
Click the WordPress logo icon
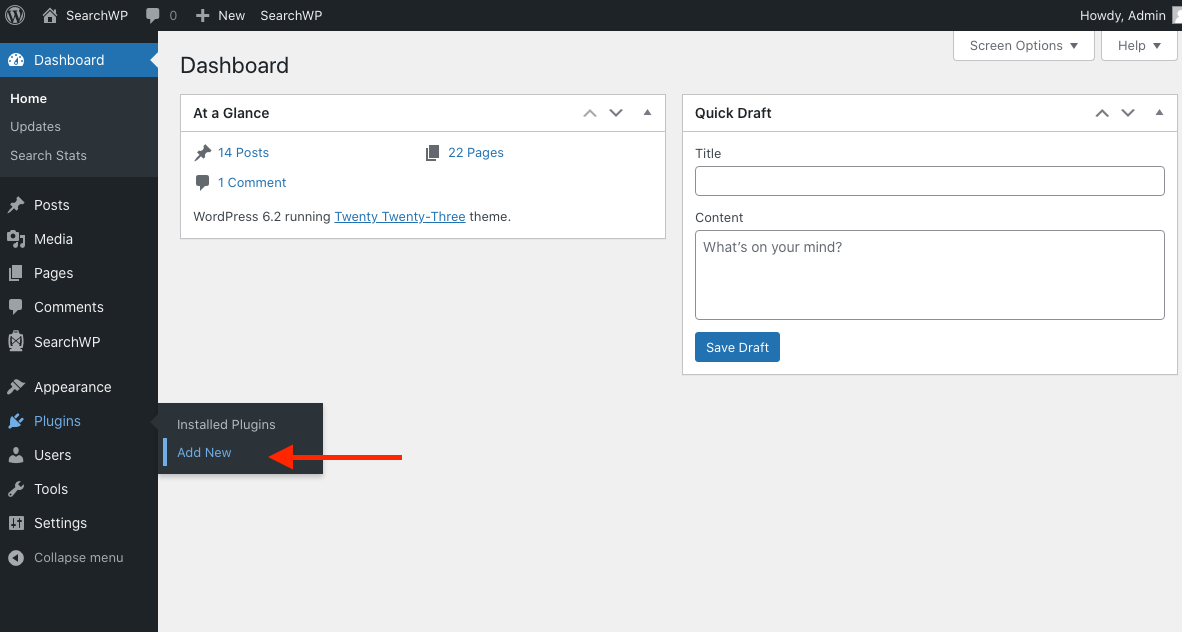point(15,15)
